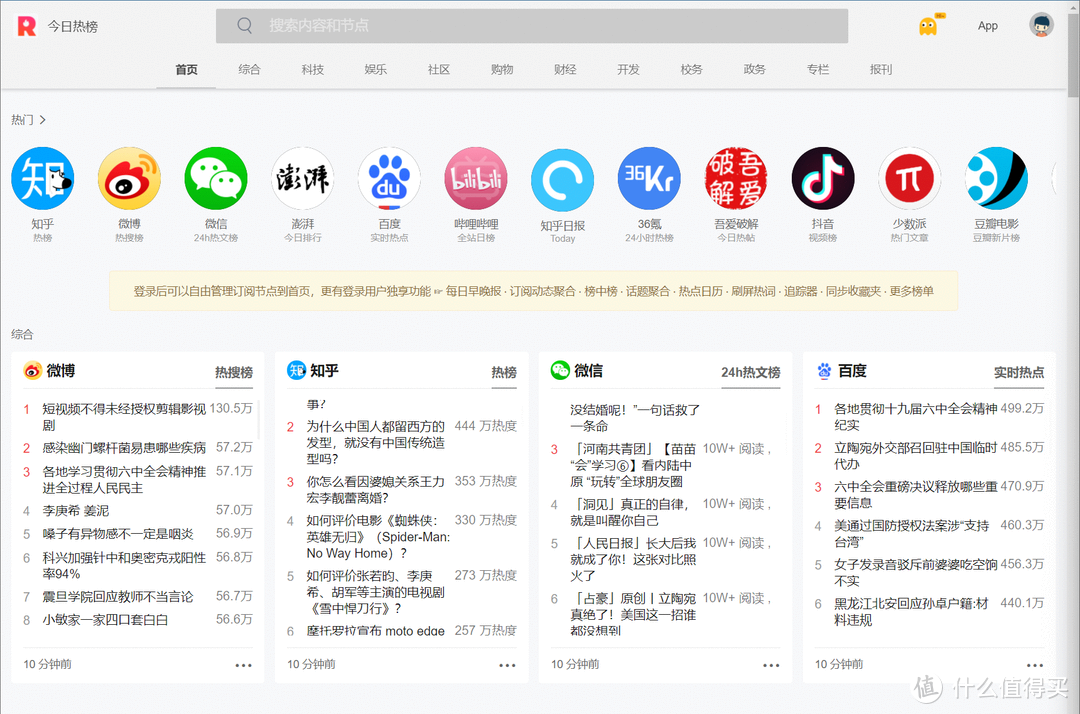
Task: Open 各地贯彻十九届六中全会精神纪实 headline
Action: click(915, 417)
